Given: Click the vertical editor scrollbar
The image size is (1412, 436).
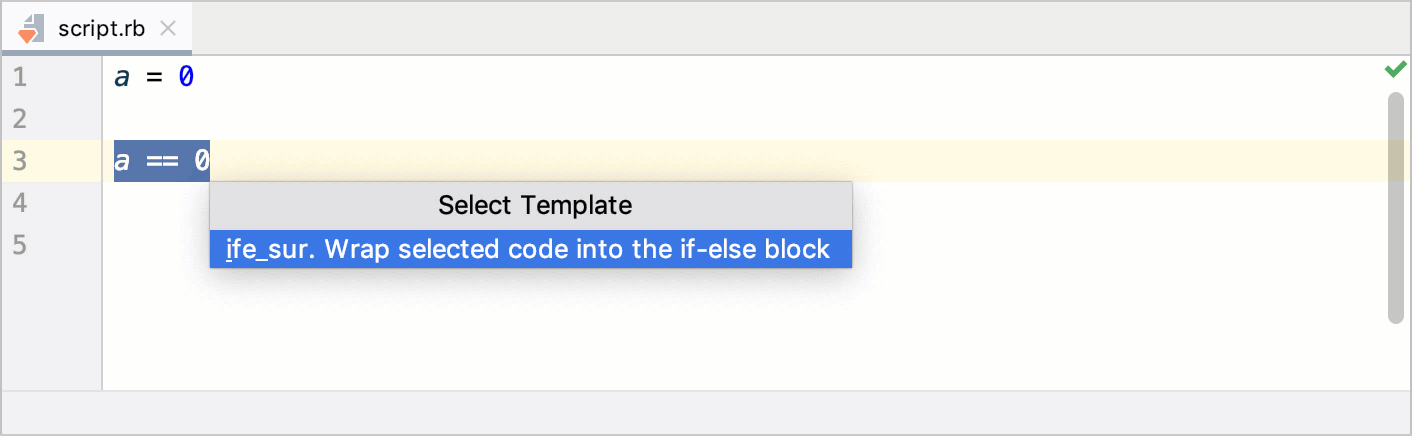Looking at the screenshot, I should tap(1395, 208).
